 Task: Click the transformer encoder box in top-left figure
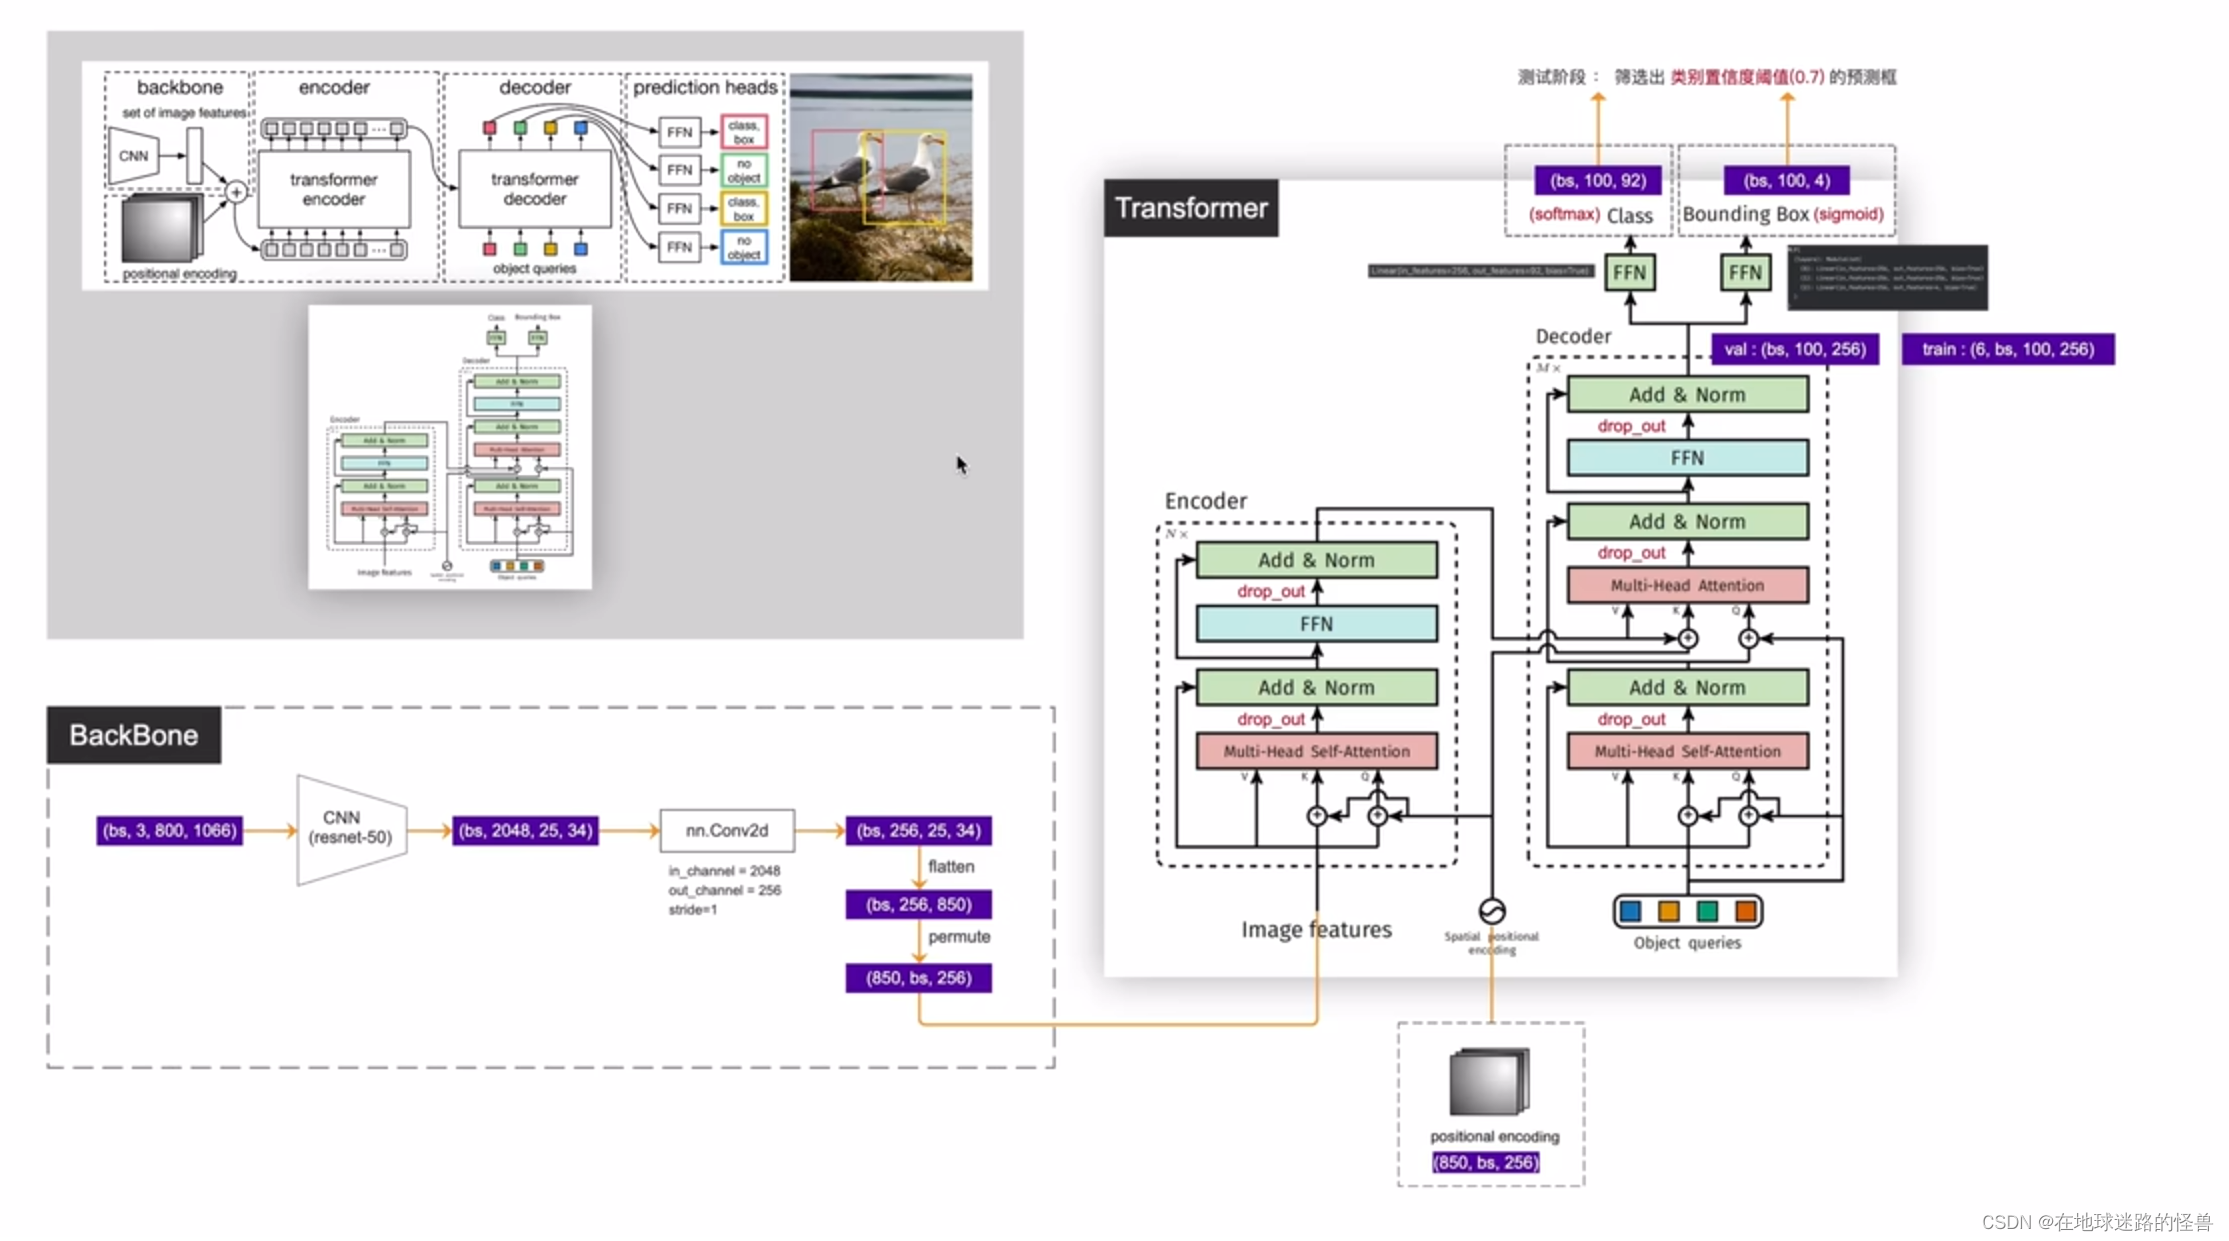(333, 189)
